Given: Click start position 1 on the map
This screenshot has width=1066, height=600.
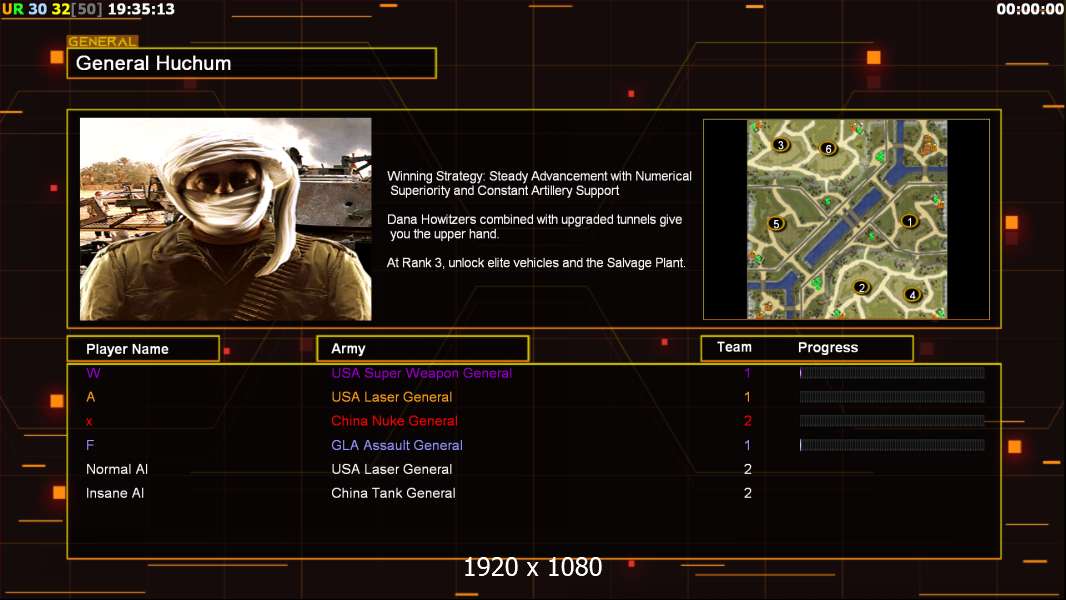Looking at the screenshot, I should pos(909,221).
